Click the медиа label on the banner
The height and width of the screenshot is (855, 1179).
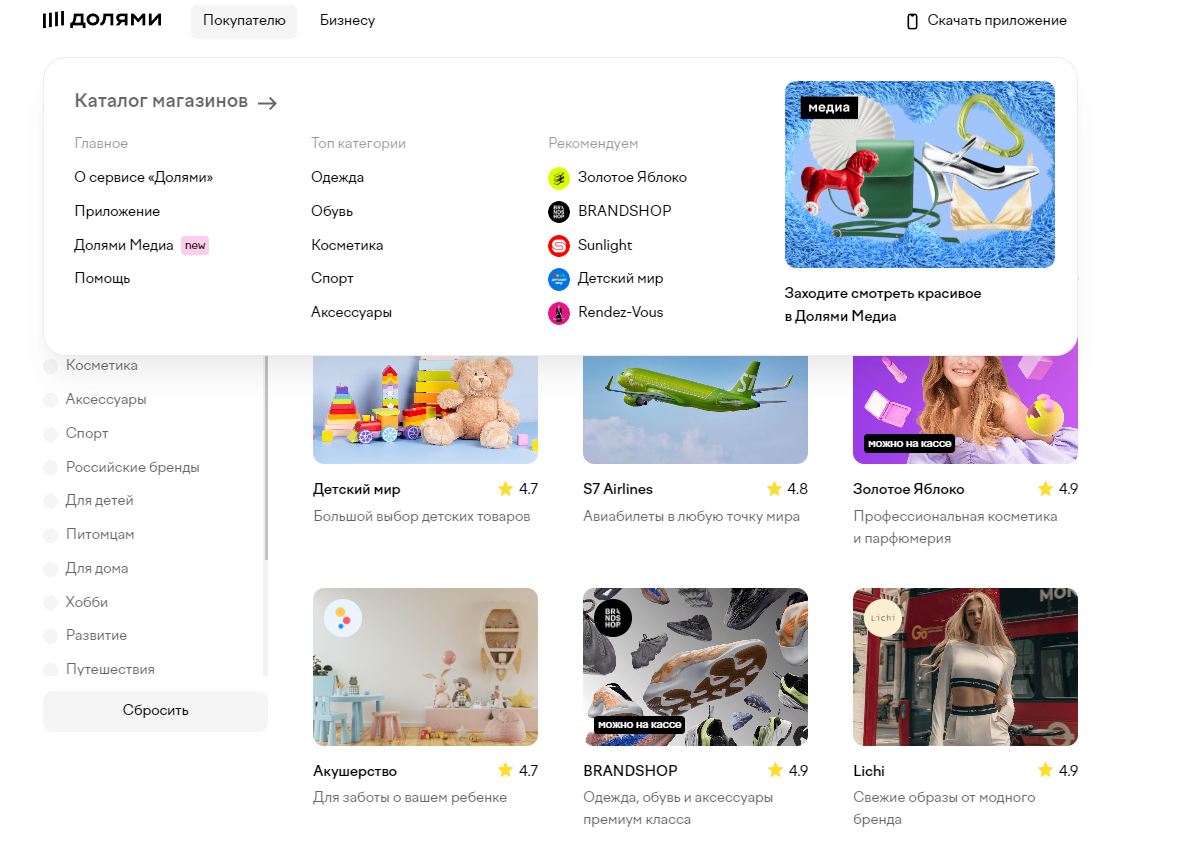[829, 108]
